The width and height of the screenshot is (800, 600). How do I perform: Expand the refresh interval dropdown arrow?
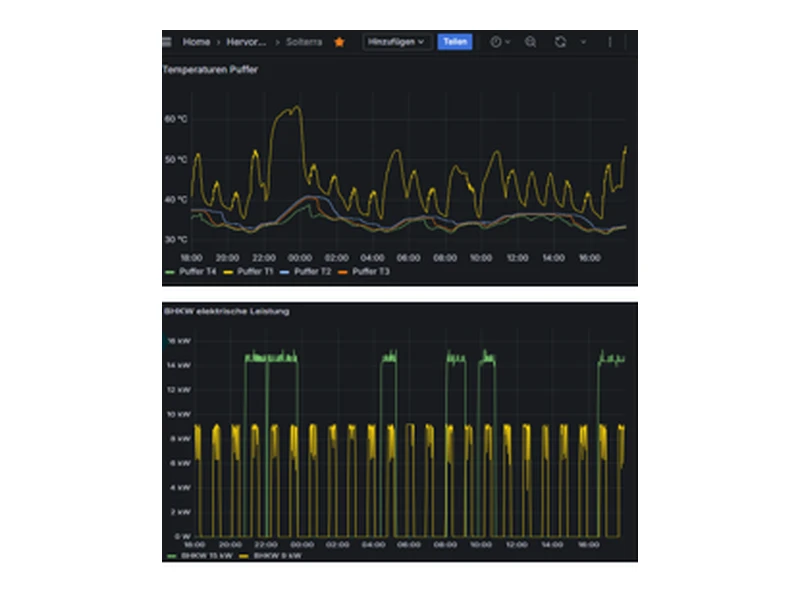pos(583,42)
